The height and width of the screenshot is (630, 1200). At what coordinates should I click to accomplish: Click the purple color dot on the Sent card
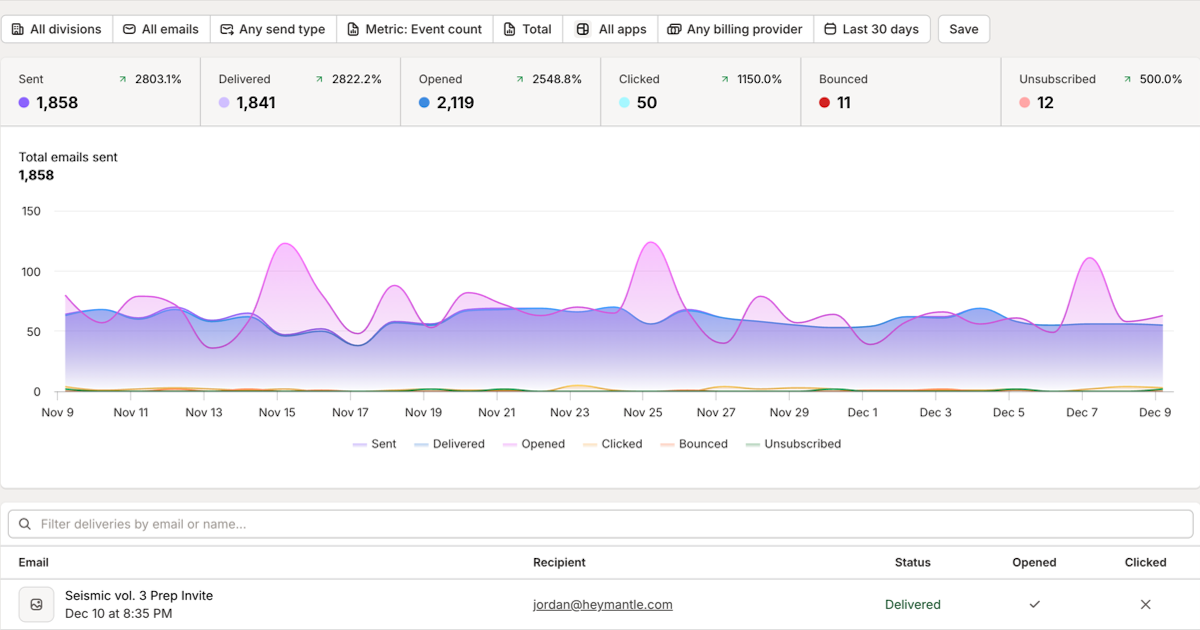(x=23, y=102)
